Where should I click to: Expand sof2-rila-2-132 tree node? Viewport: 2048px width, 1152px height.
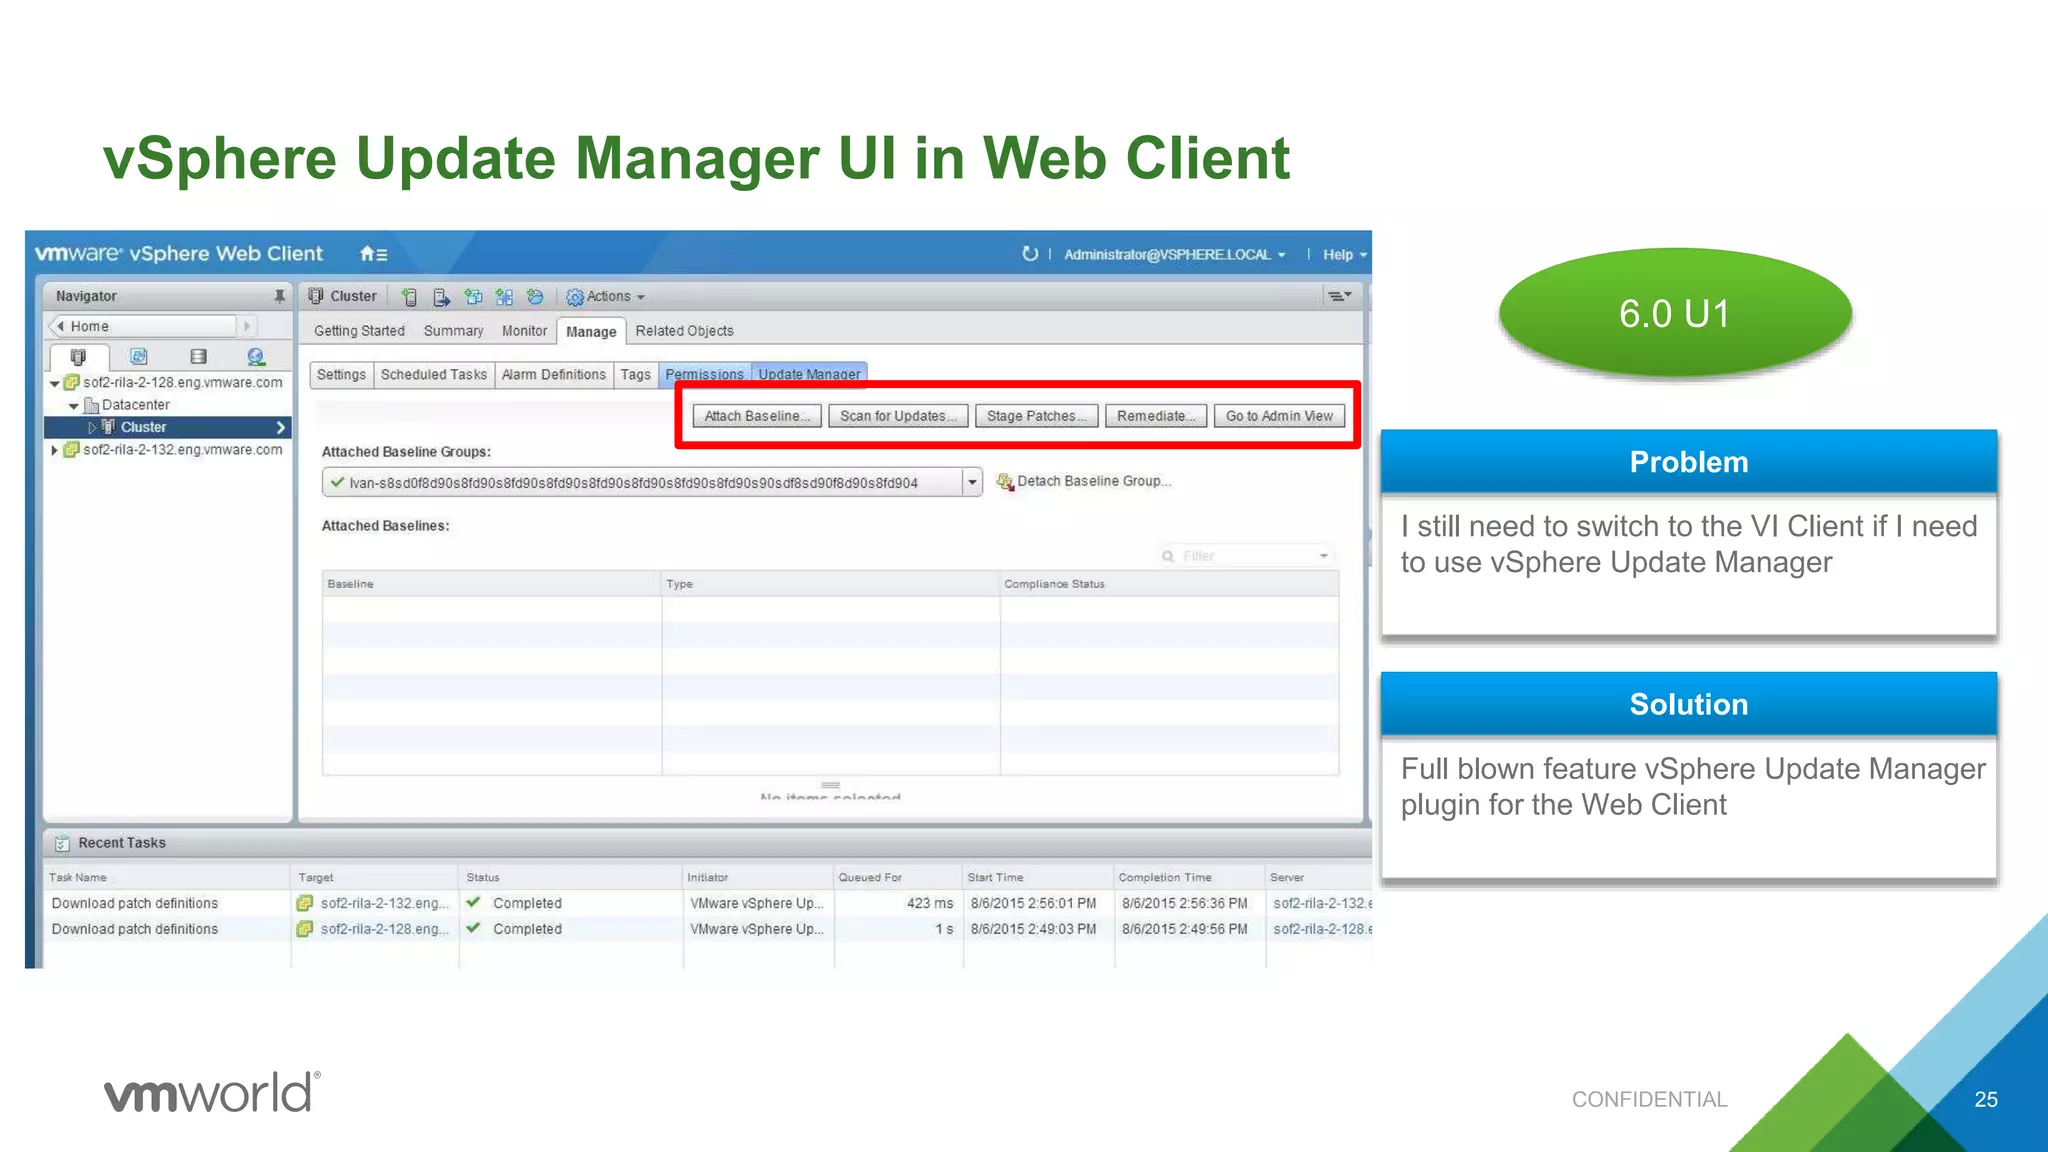55,450
